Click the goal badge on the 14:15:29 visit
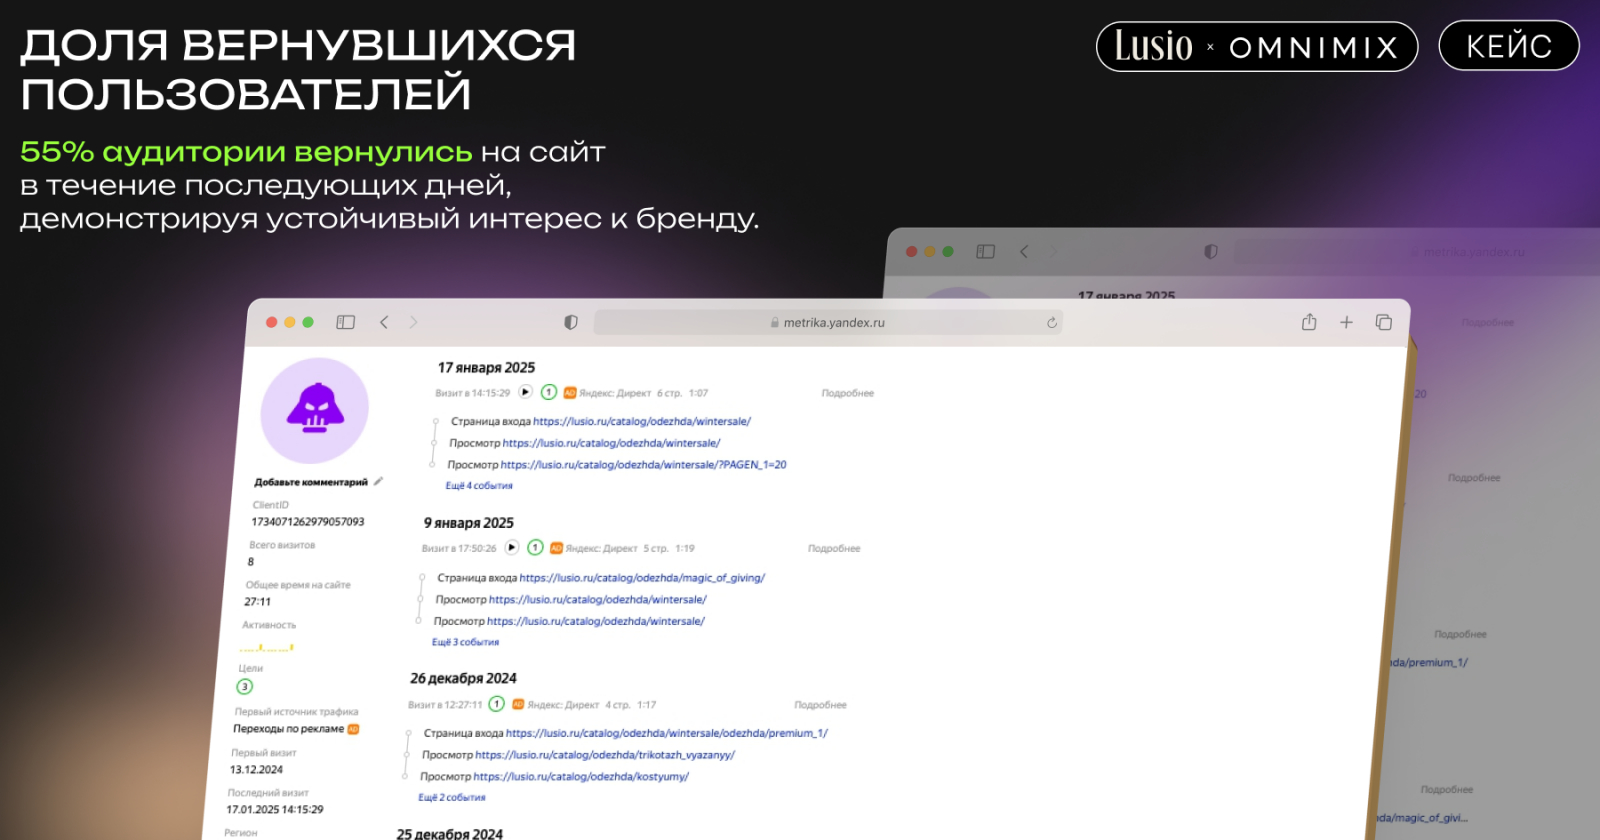Image resolution: width=1600 pixels, height=840 pixels. 549,392
